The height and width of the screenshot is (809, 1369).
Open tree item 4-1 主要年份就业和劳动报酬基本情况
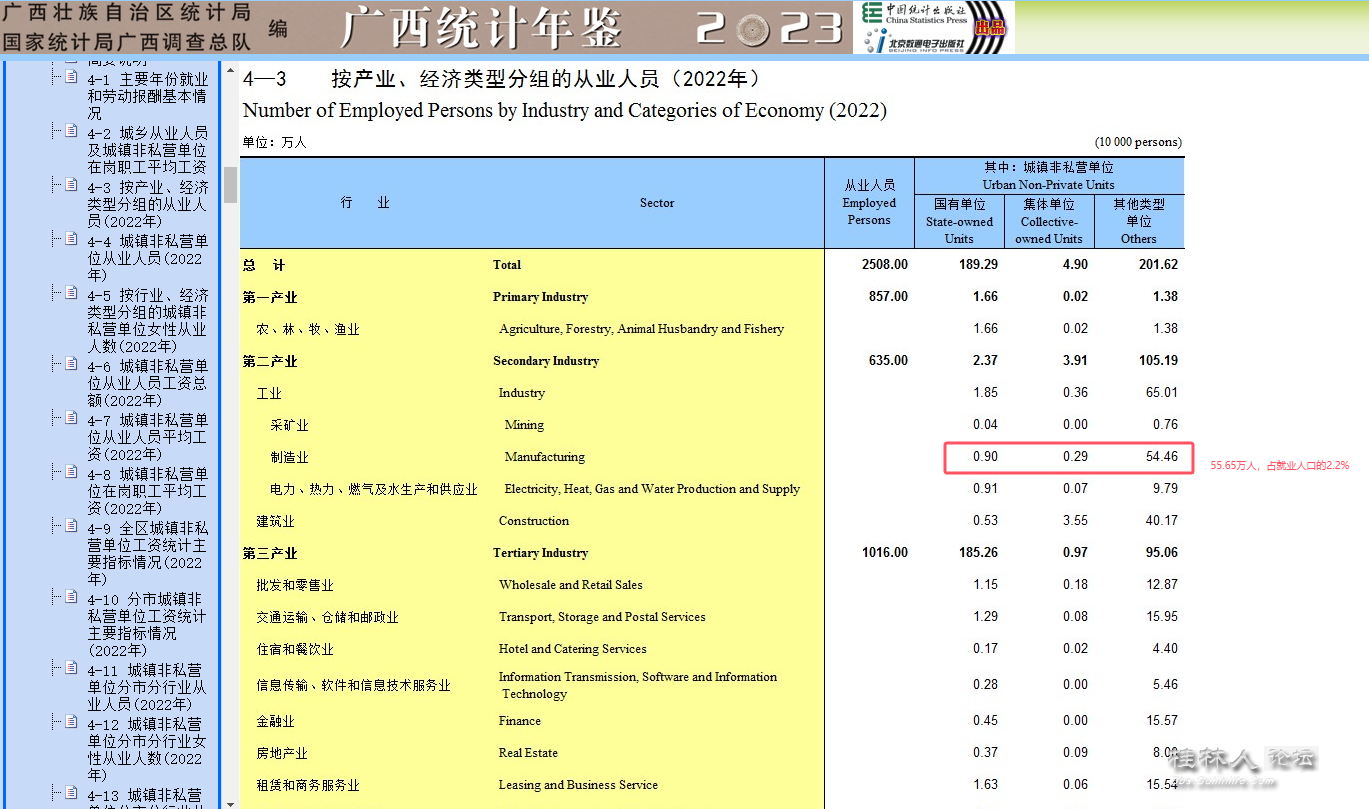(x=147, y=96)
